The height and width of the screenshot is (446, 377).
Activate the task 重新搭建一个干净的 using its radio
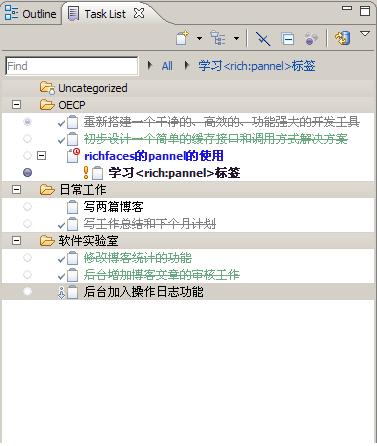pos(27,122)
